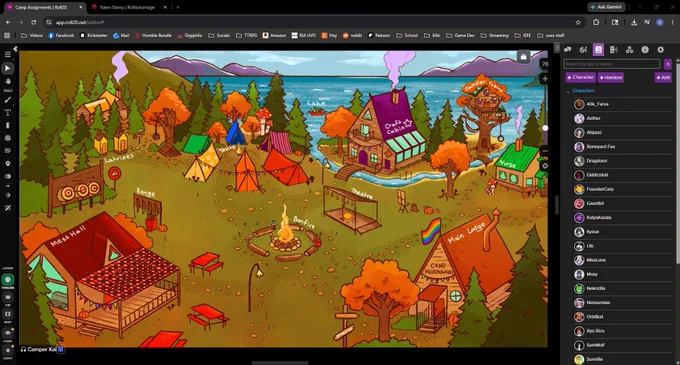Add a new Character
Viewport: 680px width, 365px height.
click(581, 78)
